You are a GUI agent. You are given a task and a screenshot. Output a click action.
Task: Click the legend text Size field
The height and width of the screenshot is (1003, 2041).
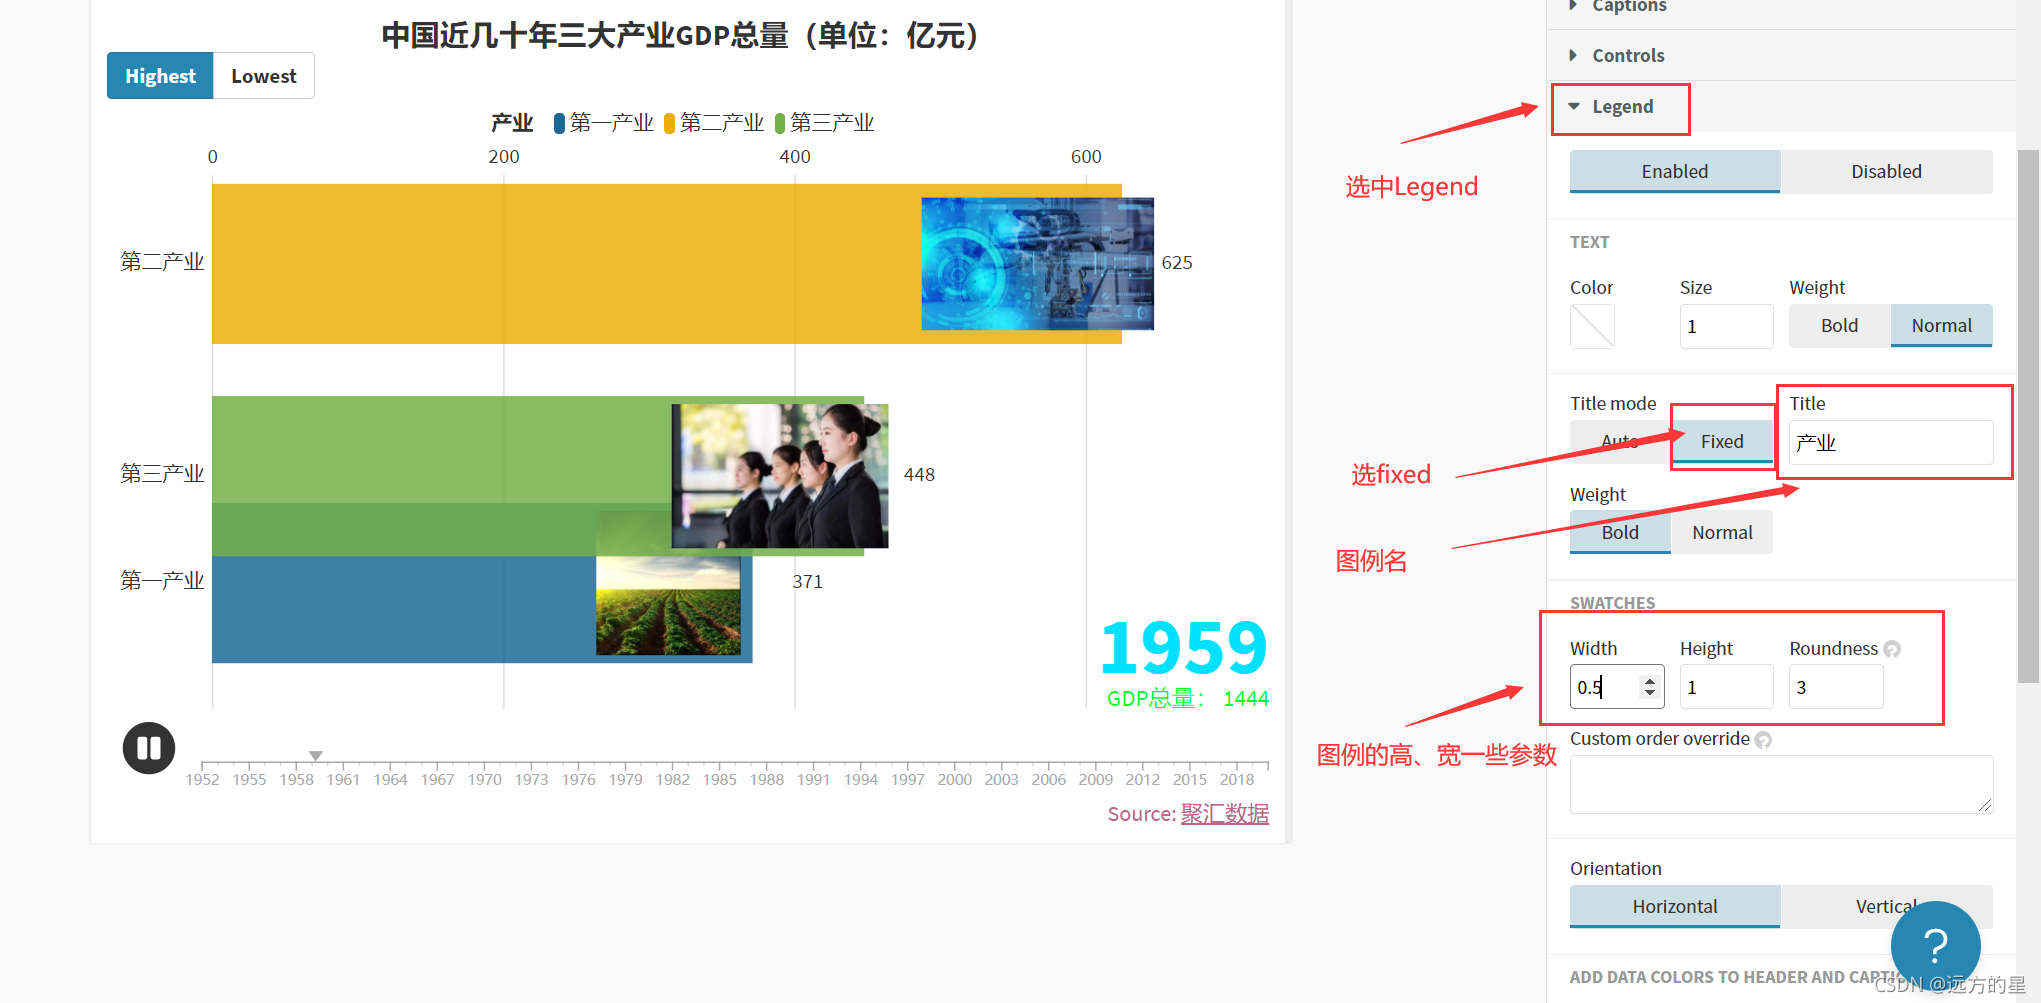[1726, 326]
